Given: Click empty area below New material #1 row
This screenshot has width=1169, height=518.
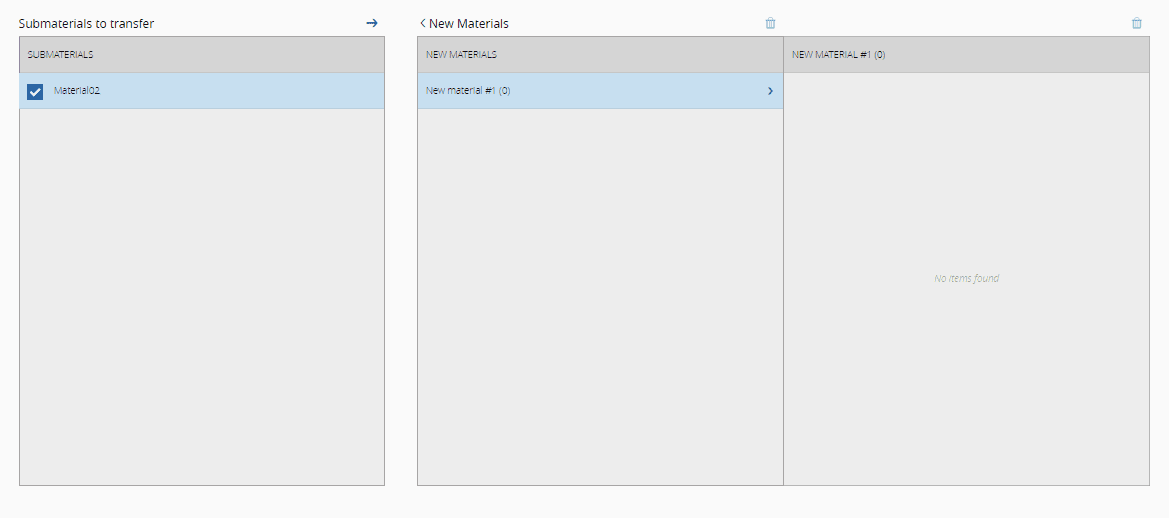Looking at the screenshot, I should click(x=600, y=300).
